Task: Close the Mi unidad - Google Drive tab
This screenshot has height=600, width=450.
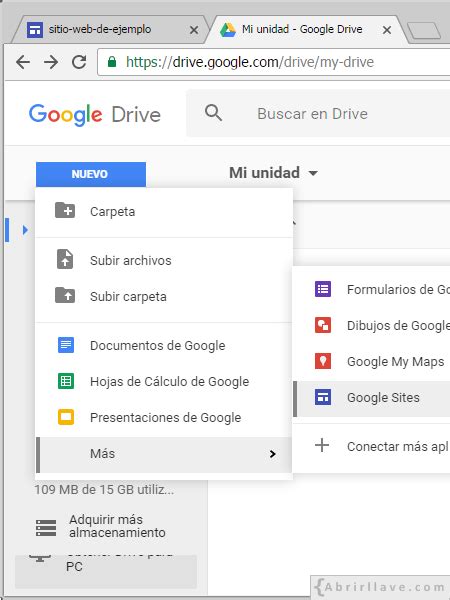Action: coord(387,30)
